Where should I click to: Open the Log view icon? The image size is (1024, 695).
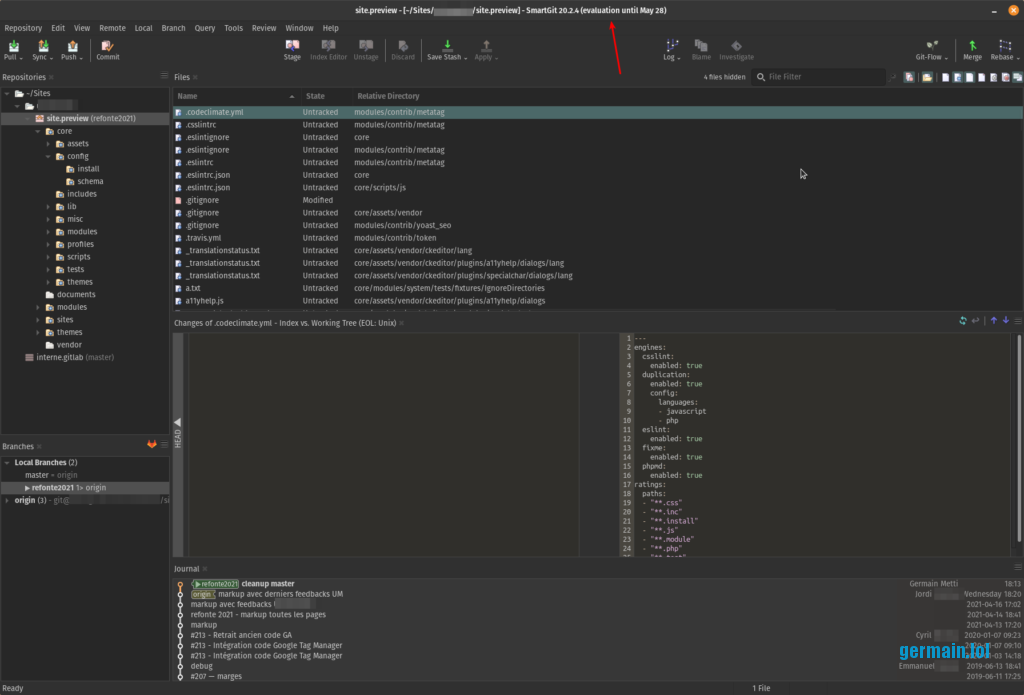671,47
